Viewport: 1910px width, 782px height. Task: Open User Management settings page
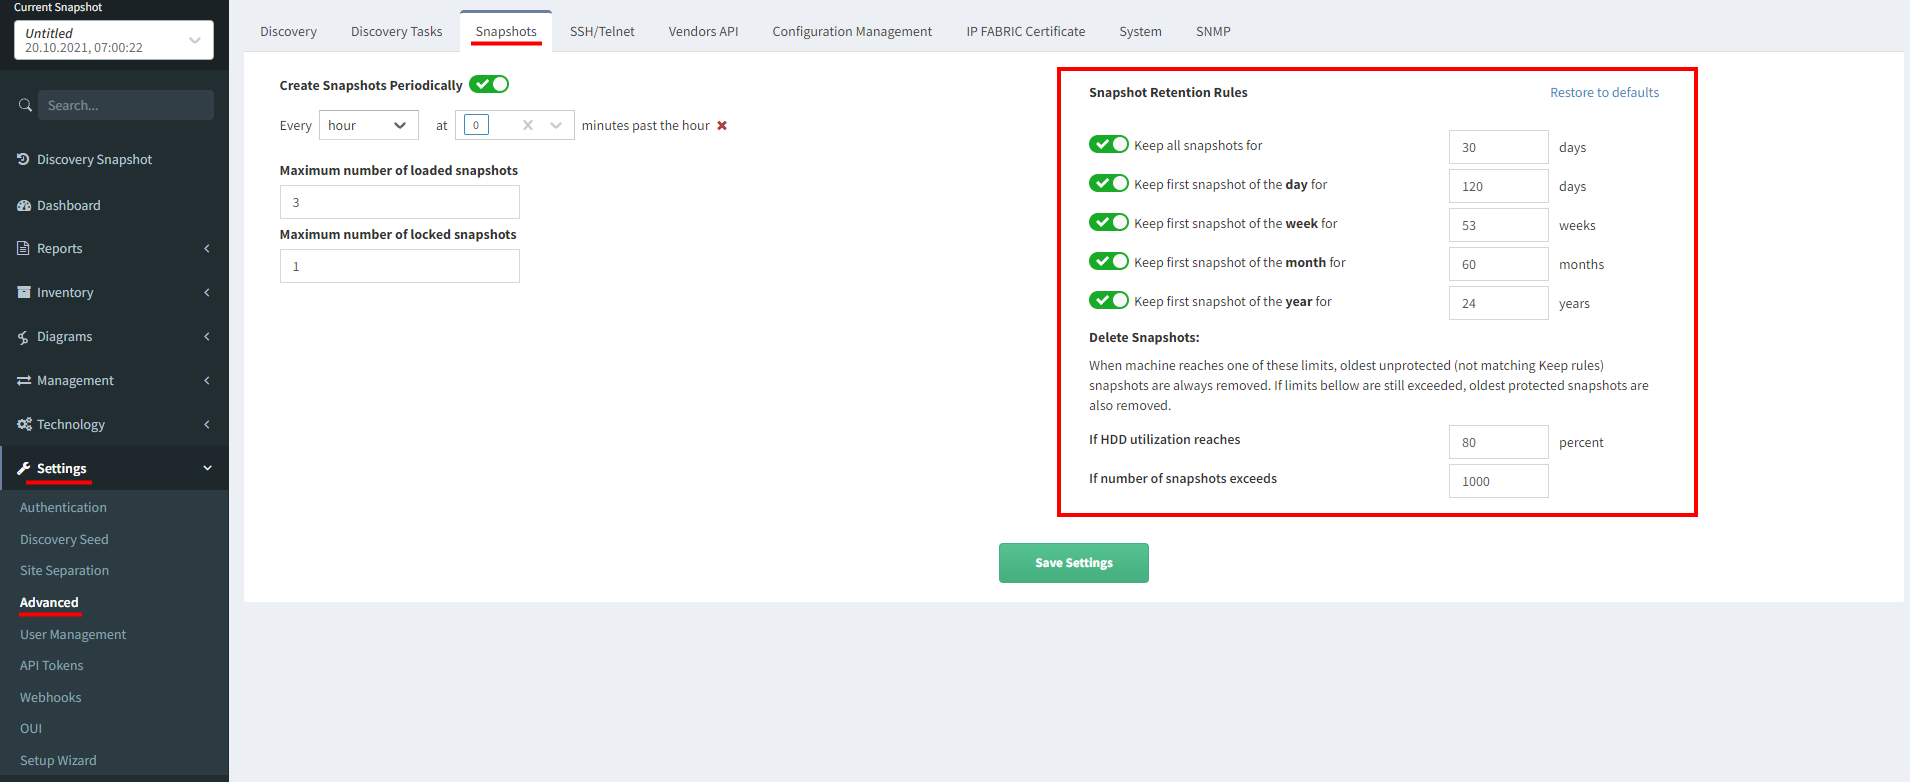pos(73,634)
